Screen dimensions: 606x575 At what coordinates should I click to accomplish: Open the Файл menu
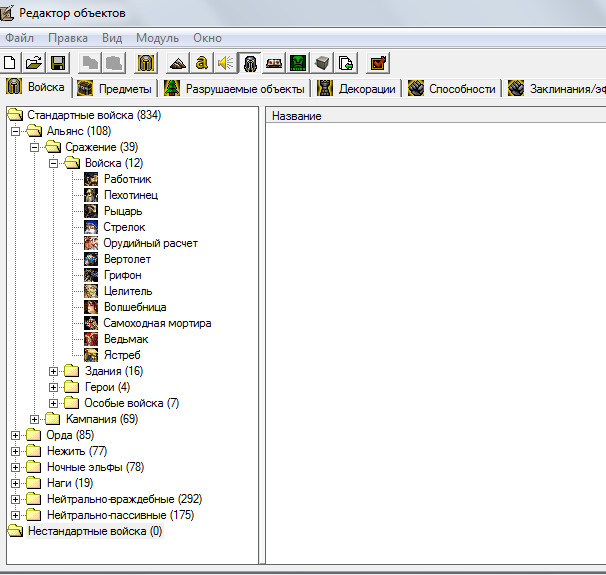point(19,38)
